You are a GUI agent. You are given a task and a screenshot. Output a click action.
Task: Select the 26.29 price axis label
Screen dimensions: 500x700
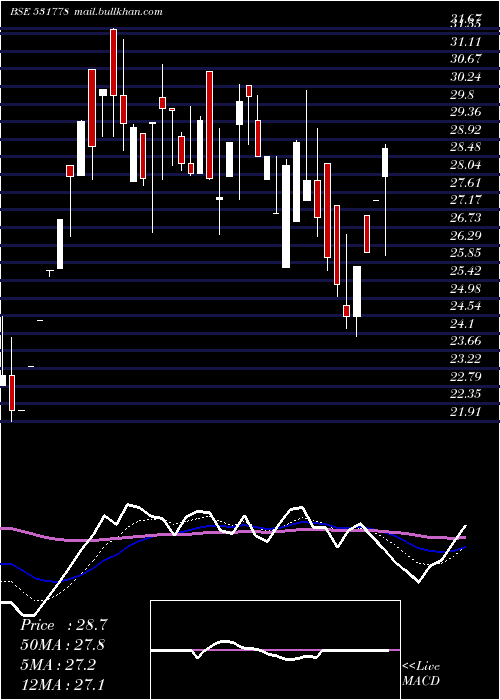point(466,235)
